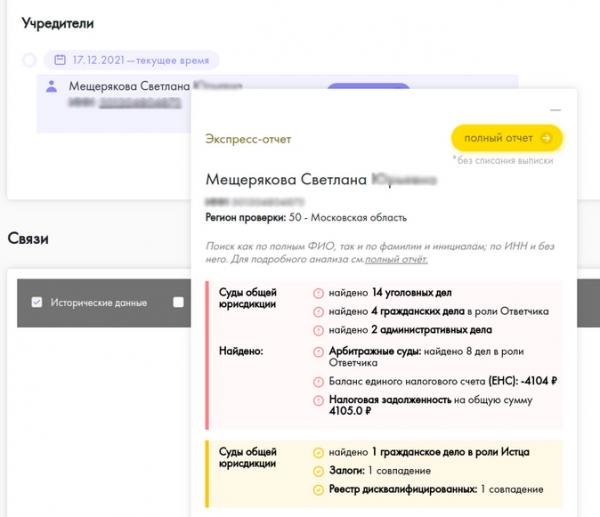Toggle the 'Исторические данные' checkbox
Viewport: 600px width, 517px height.
[x=37, y=302]
